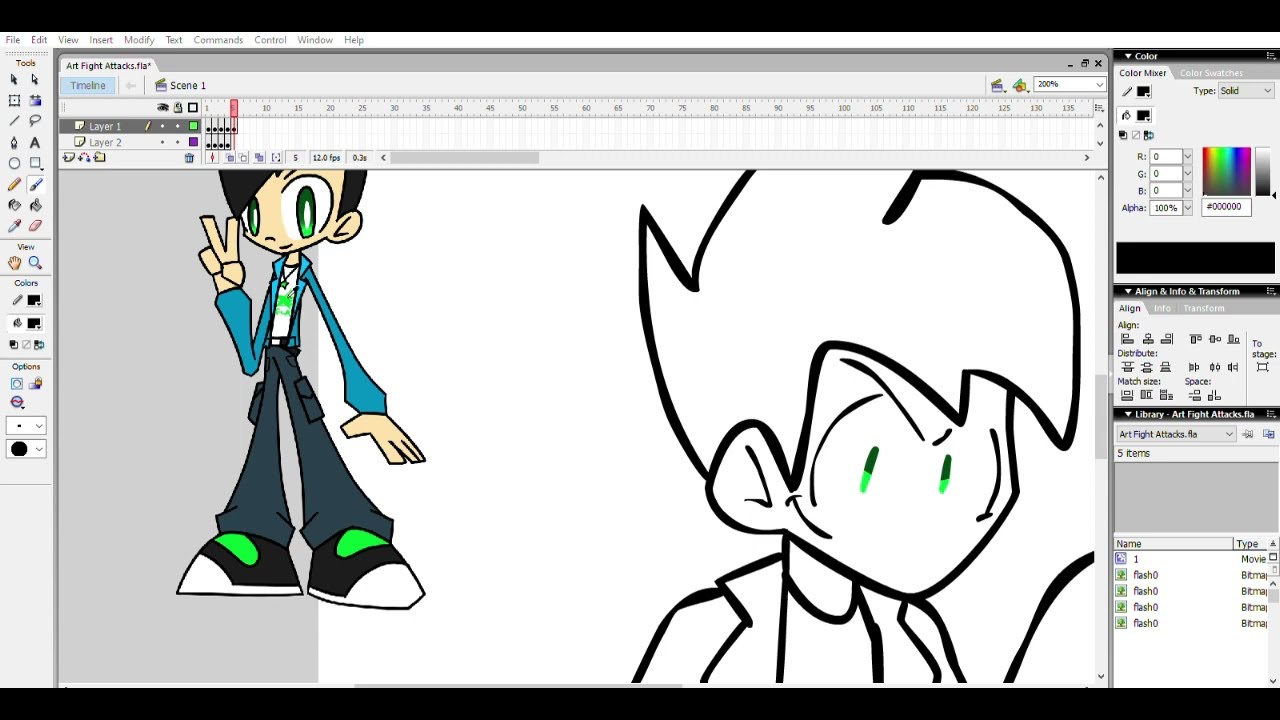Collapse the Library panel
This screenshot has width=1280, height=720.
1127,414
